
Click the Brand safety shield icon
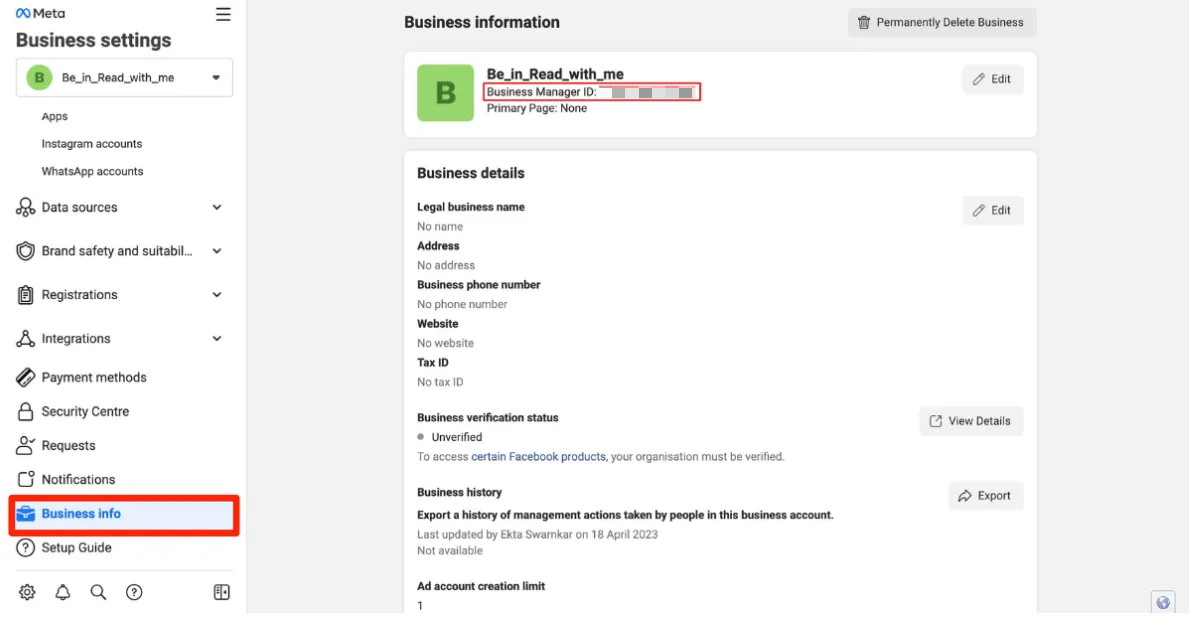click(26, 251)
